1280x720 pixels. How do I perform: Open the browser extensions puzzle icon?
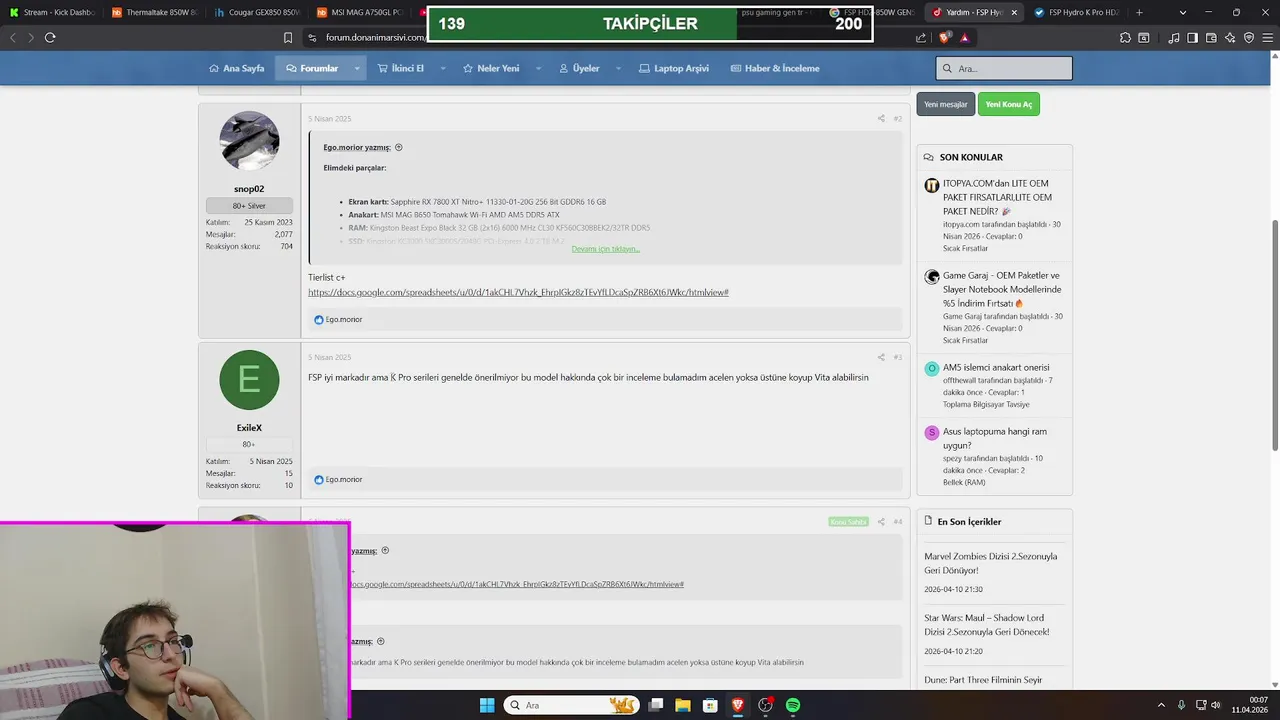point(1125,37)
